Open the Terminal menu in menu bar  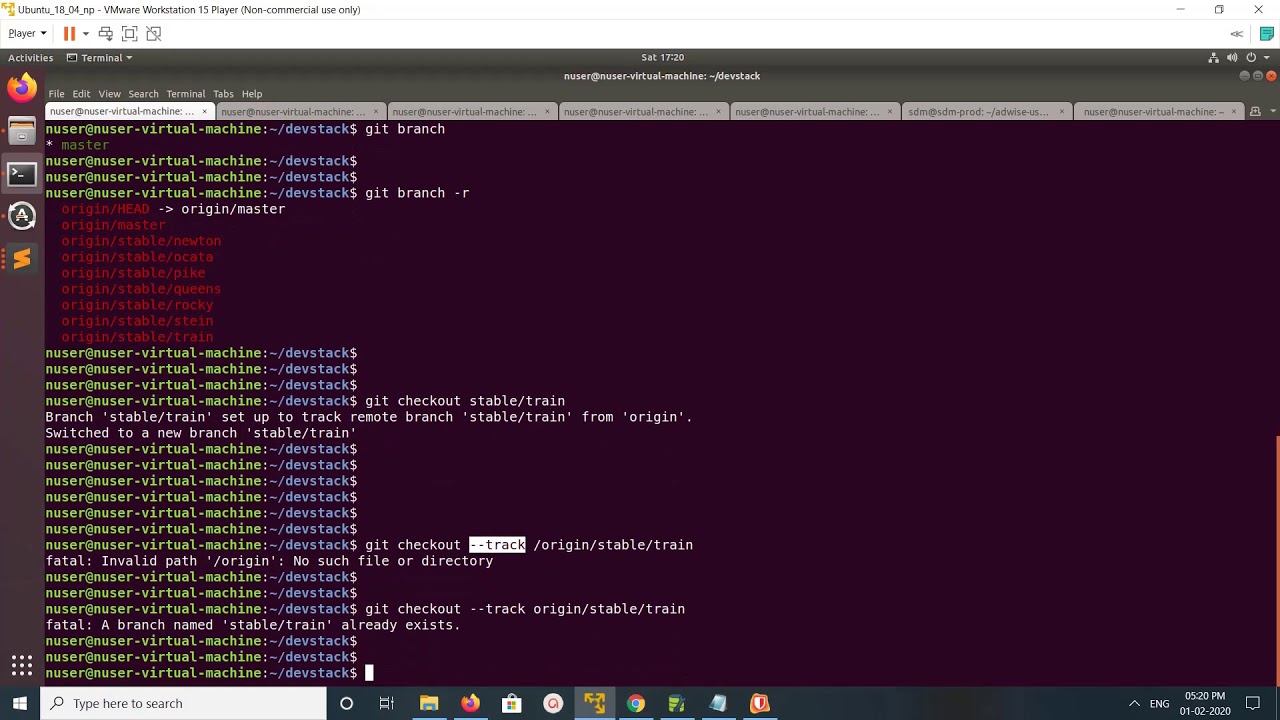coord(185,94)
